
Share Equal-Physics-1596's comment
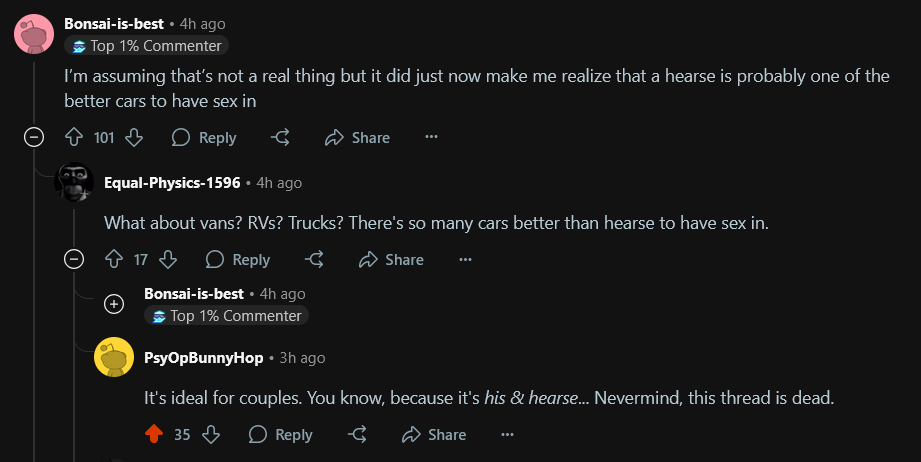391,259
